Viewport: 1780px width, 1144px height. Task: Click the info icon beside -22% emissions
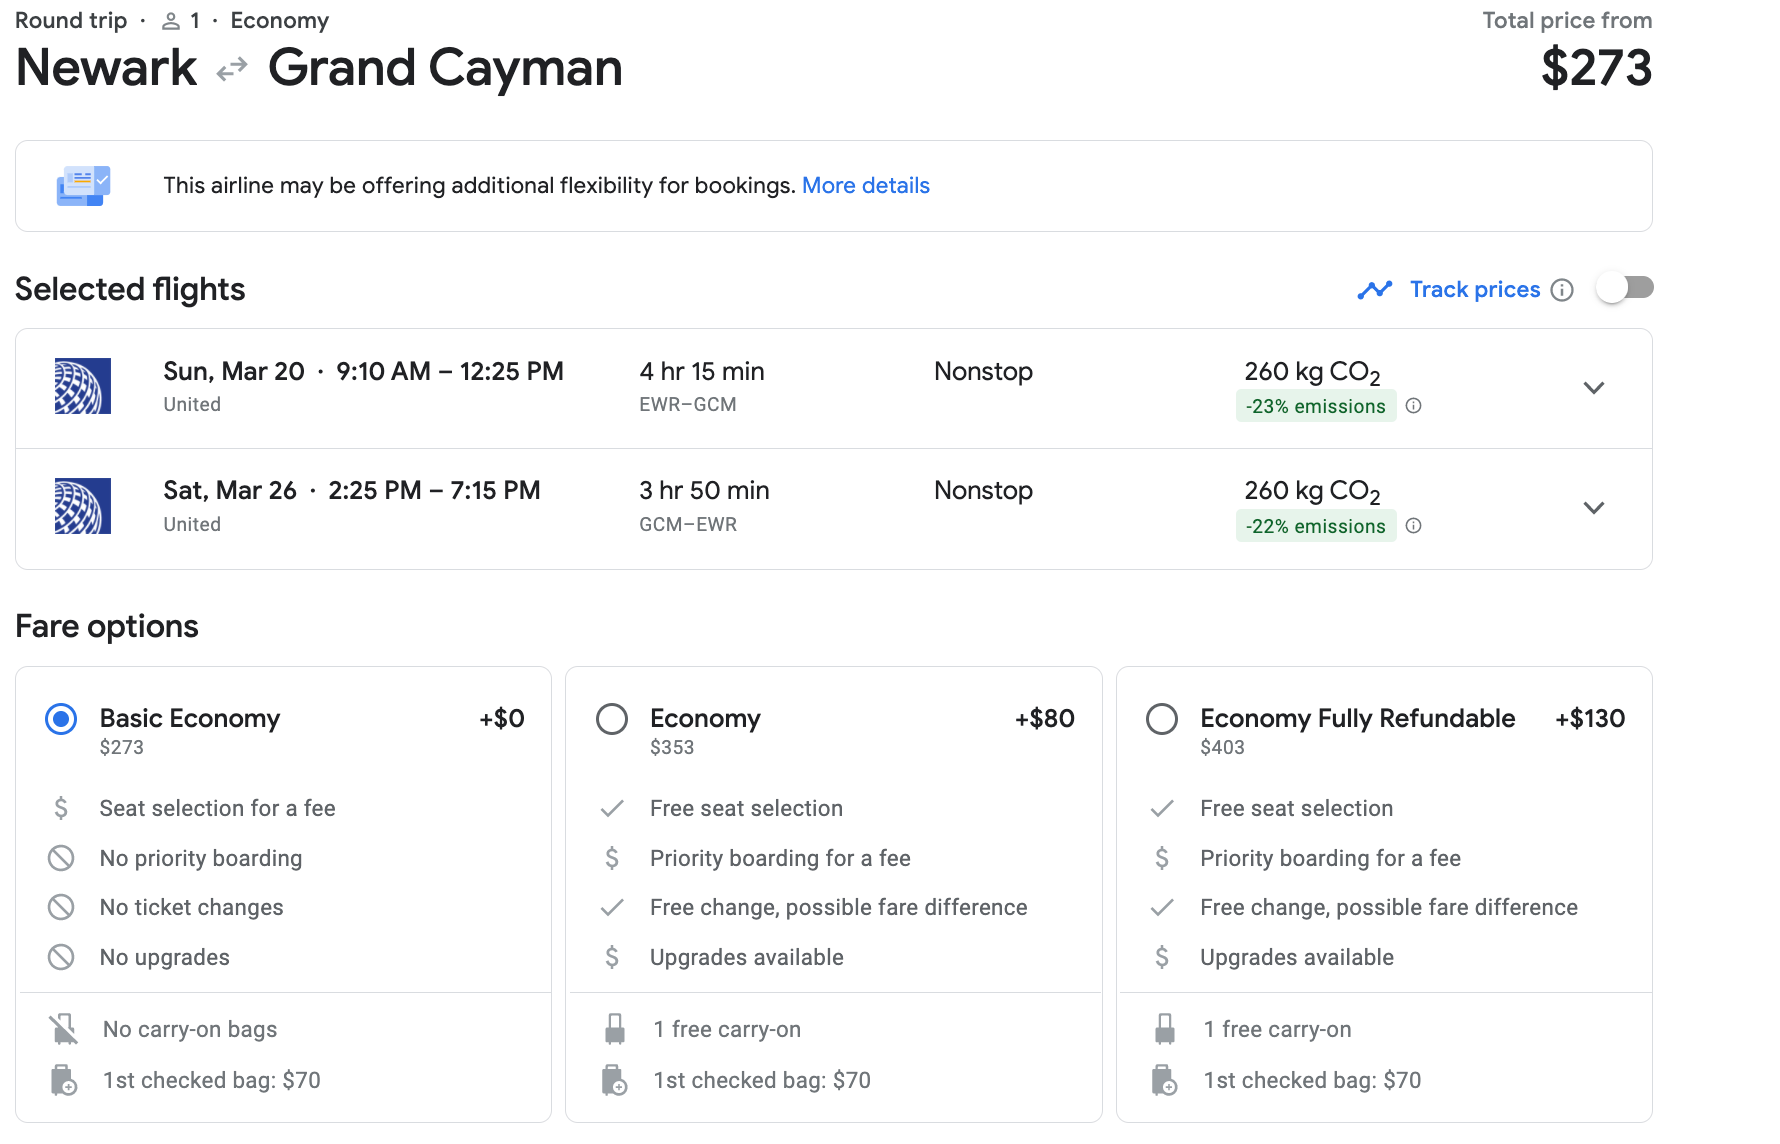point(1413,526)
